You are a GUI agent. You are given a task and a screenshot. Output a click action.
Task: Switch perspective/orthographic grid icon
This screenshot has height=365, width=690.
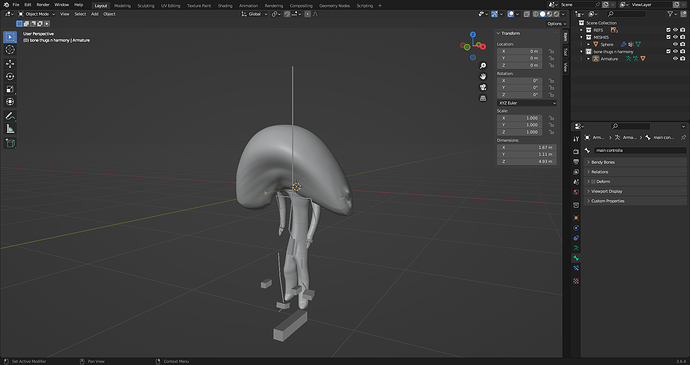(x=483, y=98)
